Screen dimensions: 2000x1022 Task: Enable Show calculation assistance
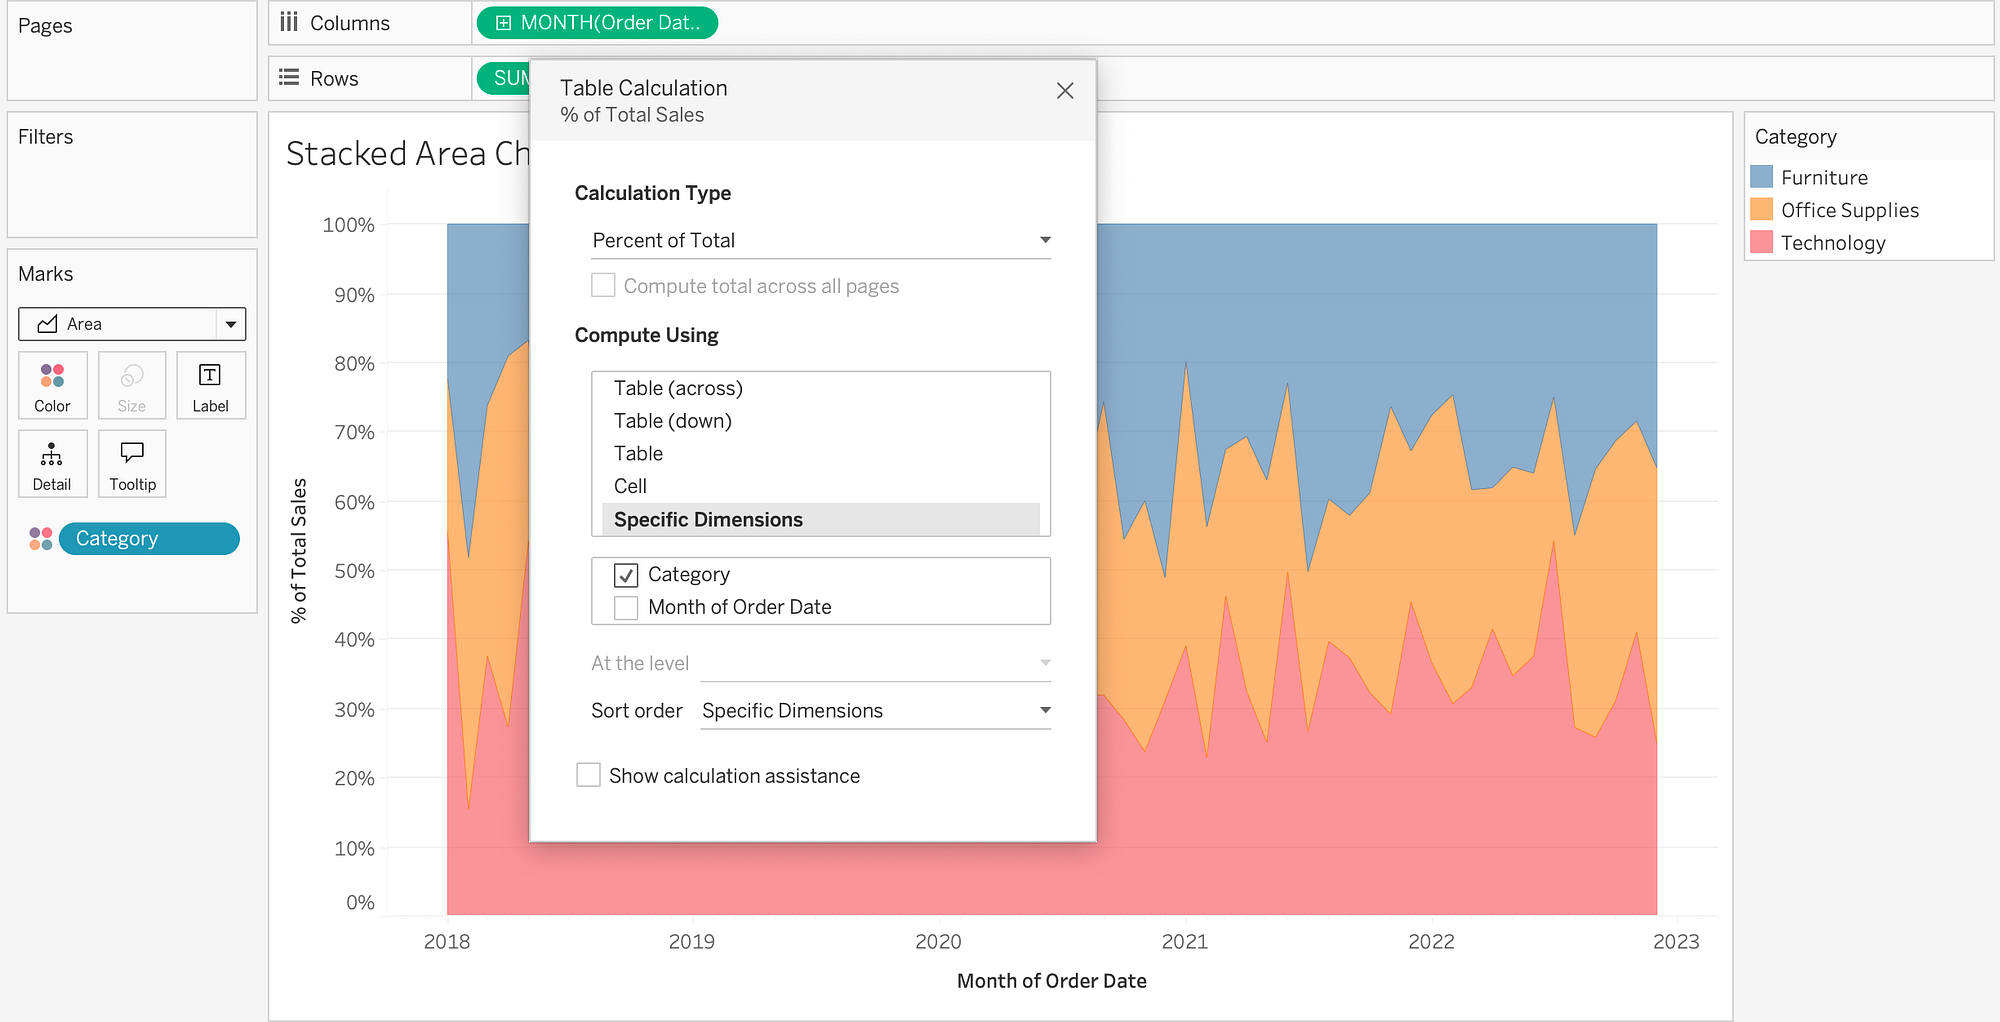pos(589,775)
